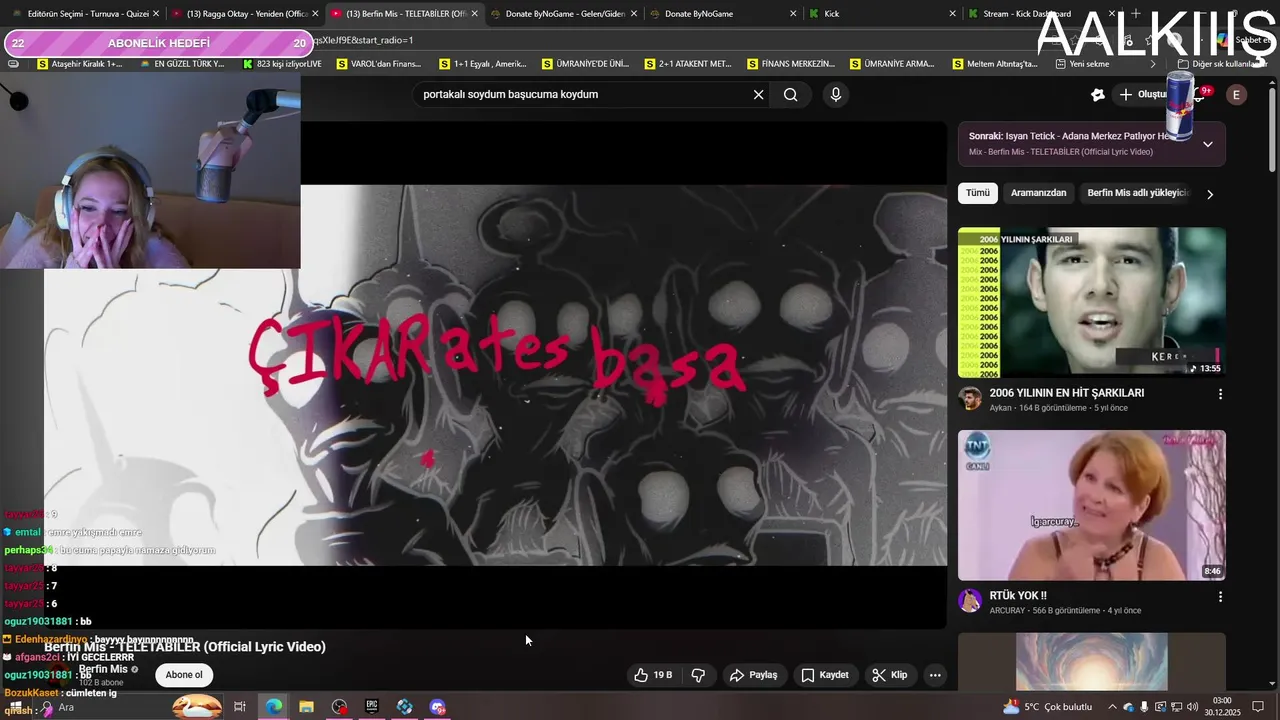Select the Berfin Mis adlı yükleyici chip

(1137, 193)
